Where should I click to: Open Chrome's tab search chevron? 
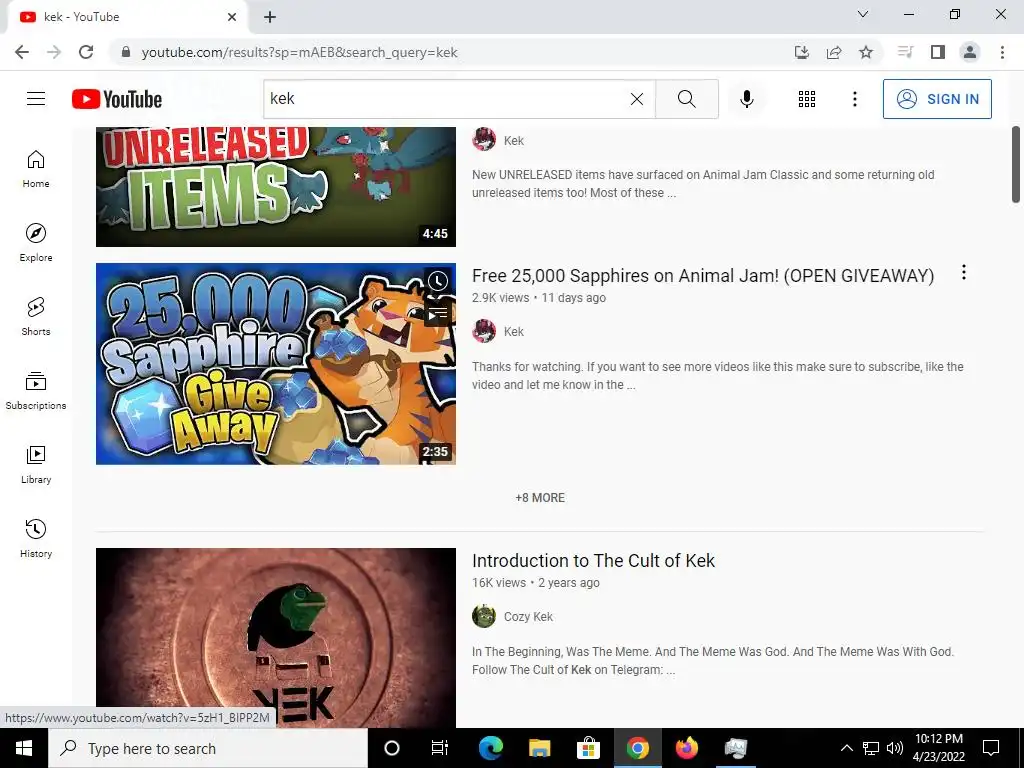tap(863, 14)
